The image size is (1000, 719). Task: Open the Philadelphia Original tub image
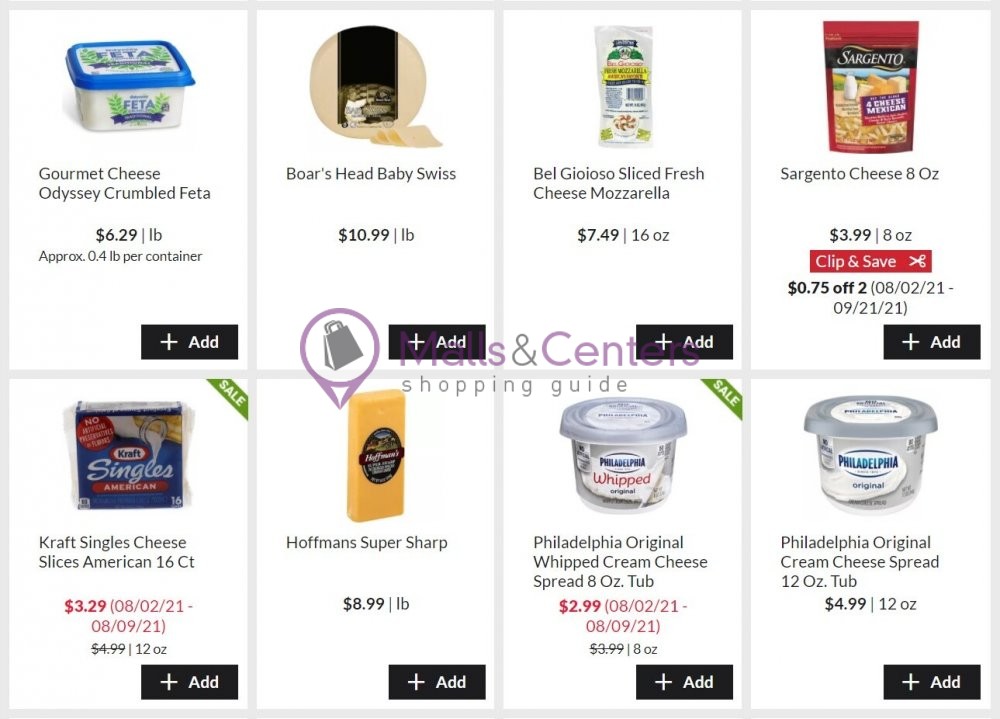(x=871, y=456)
